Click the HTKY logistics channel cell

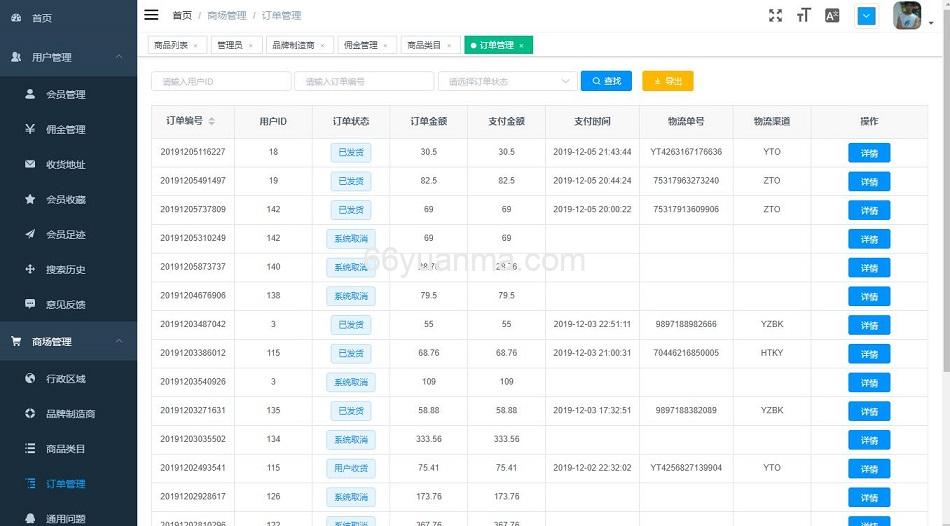[771, 353]
